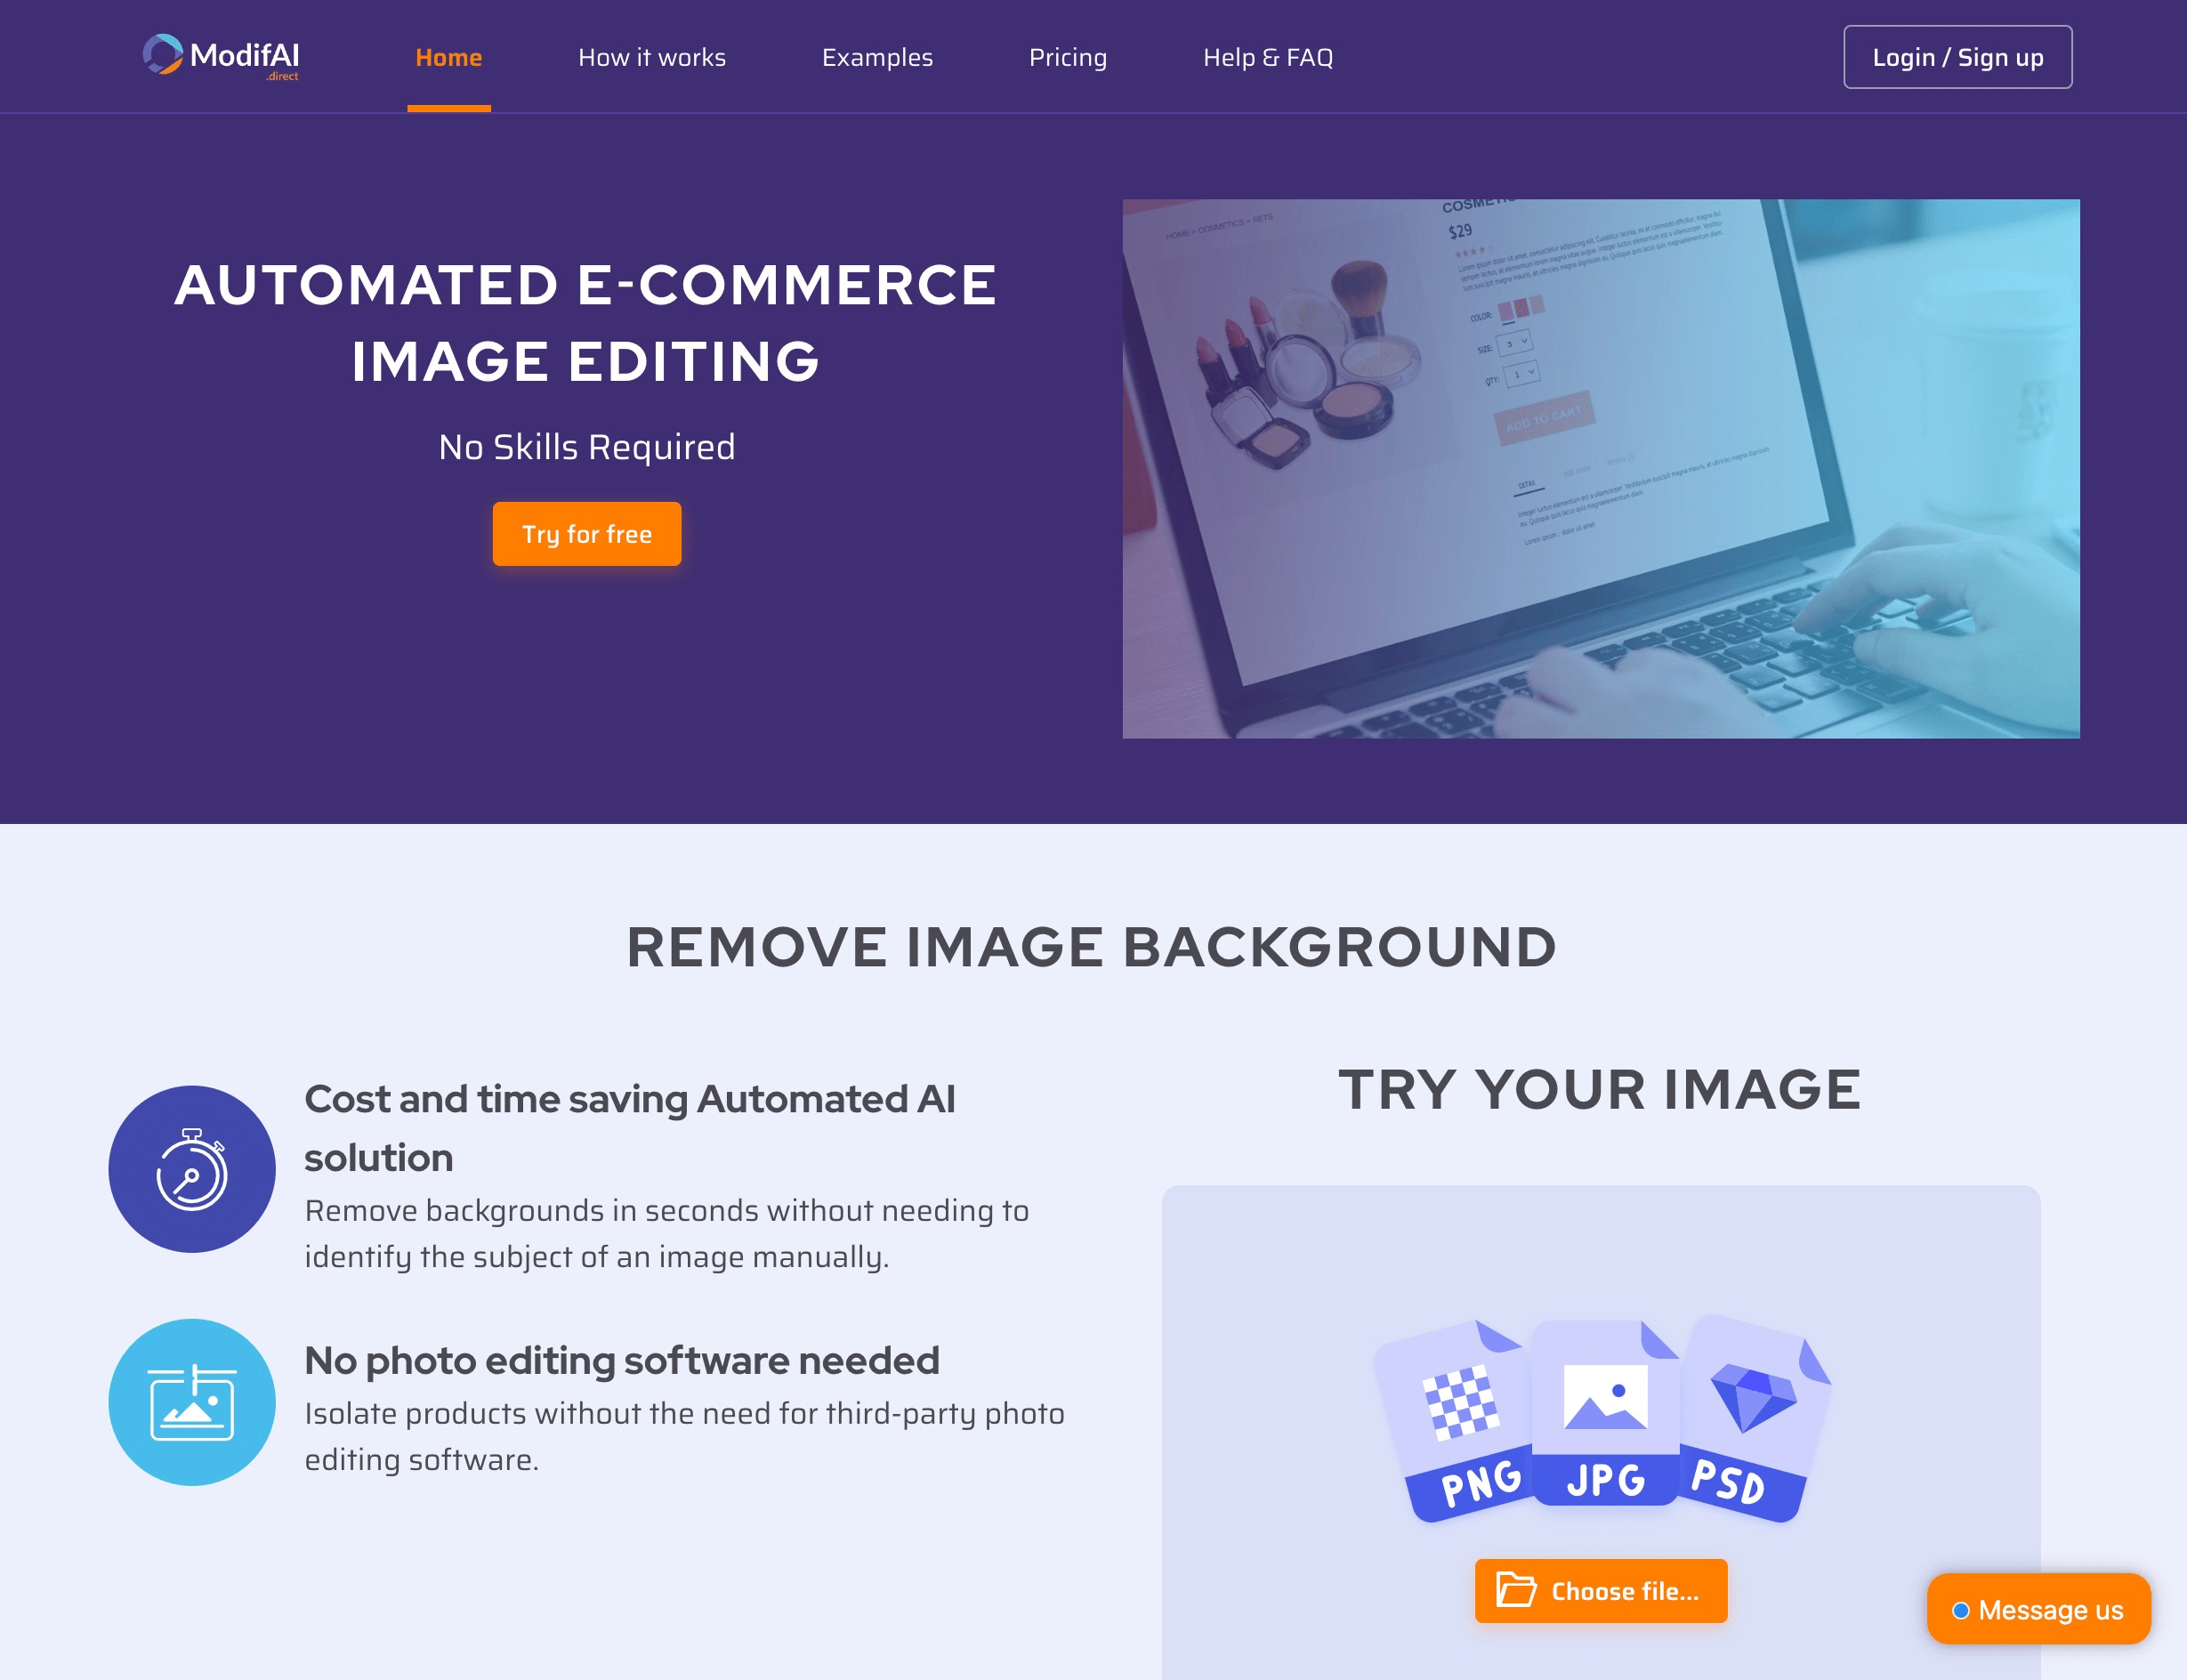The image size is (2187, 1680).
Task: Click the stopwatch/timer icon
Action: (192, 1168)
